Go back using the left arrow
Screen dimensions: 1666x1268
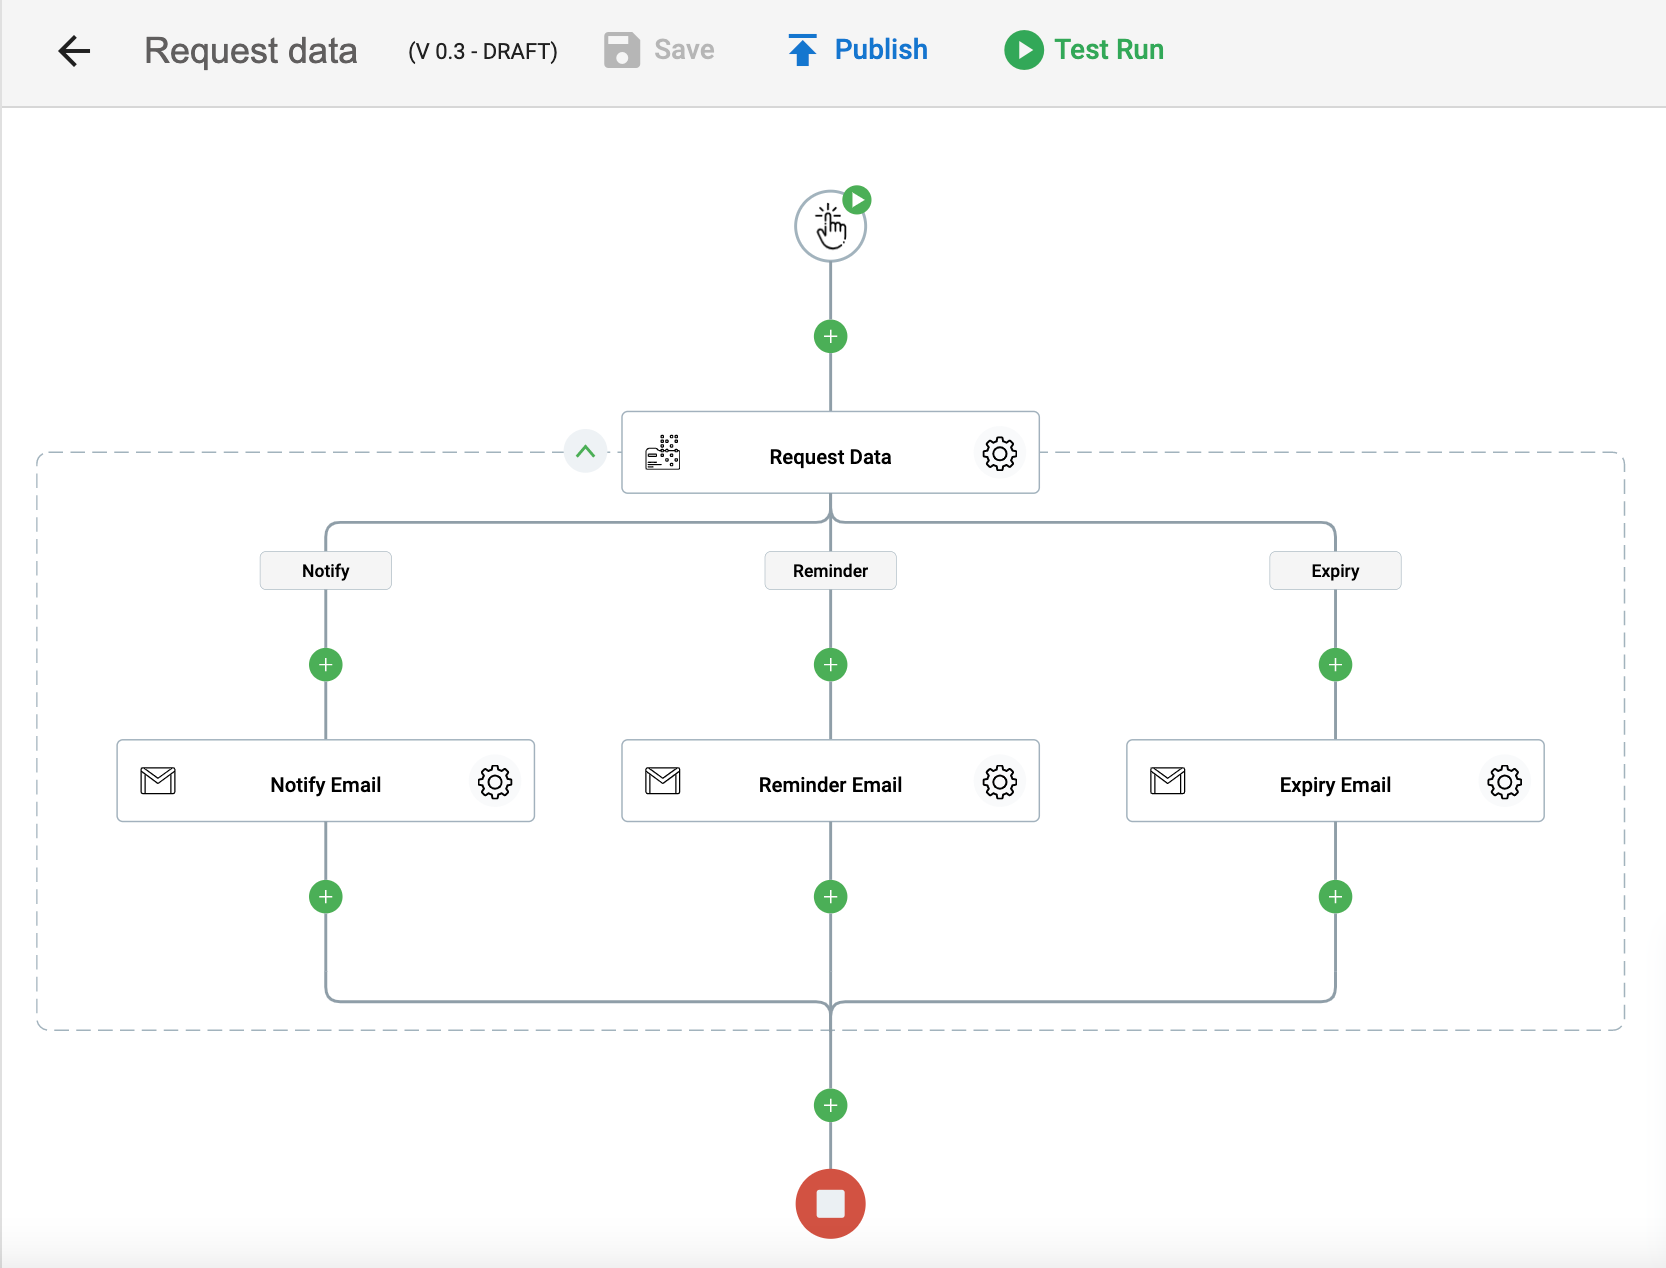click(x=74, y=50)
